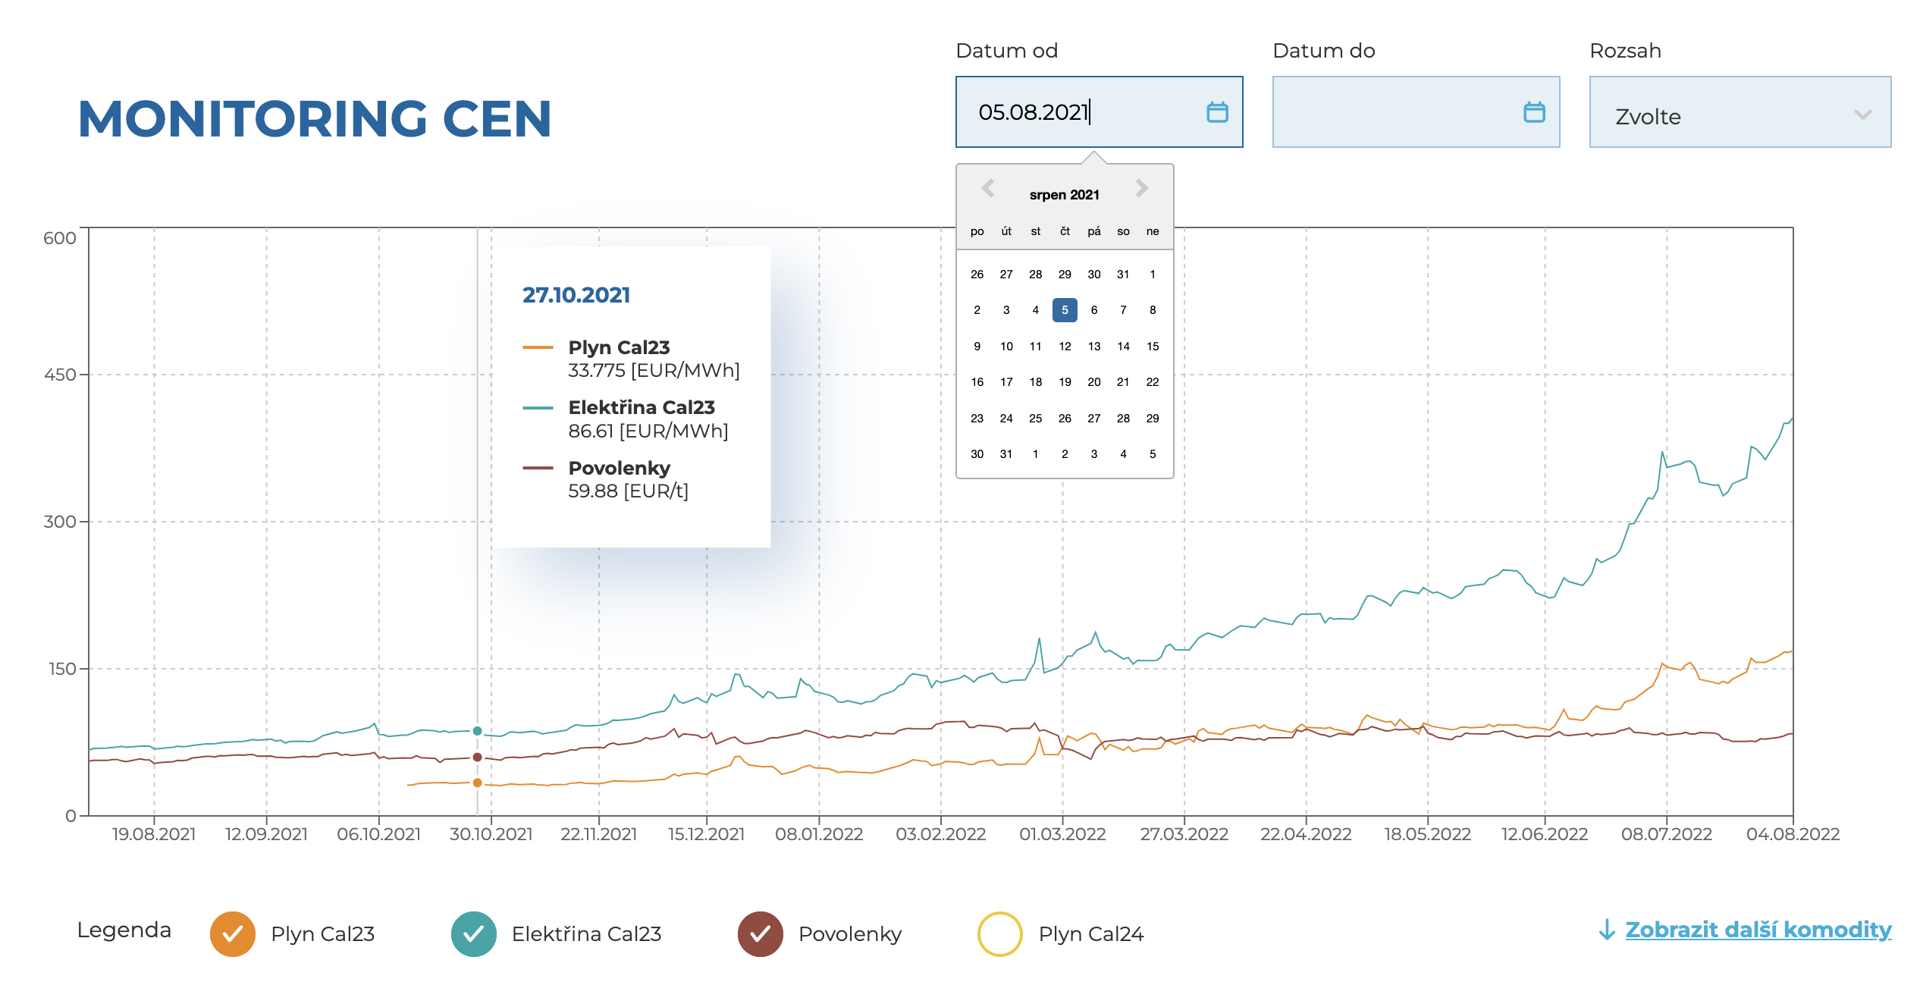
Task: Open calendar icon in Datum do field
Action: click(x=1533, y=112)
